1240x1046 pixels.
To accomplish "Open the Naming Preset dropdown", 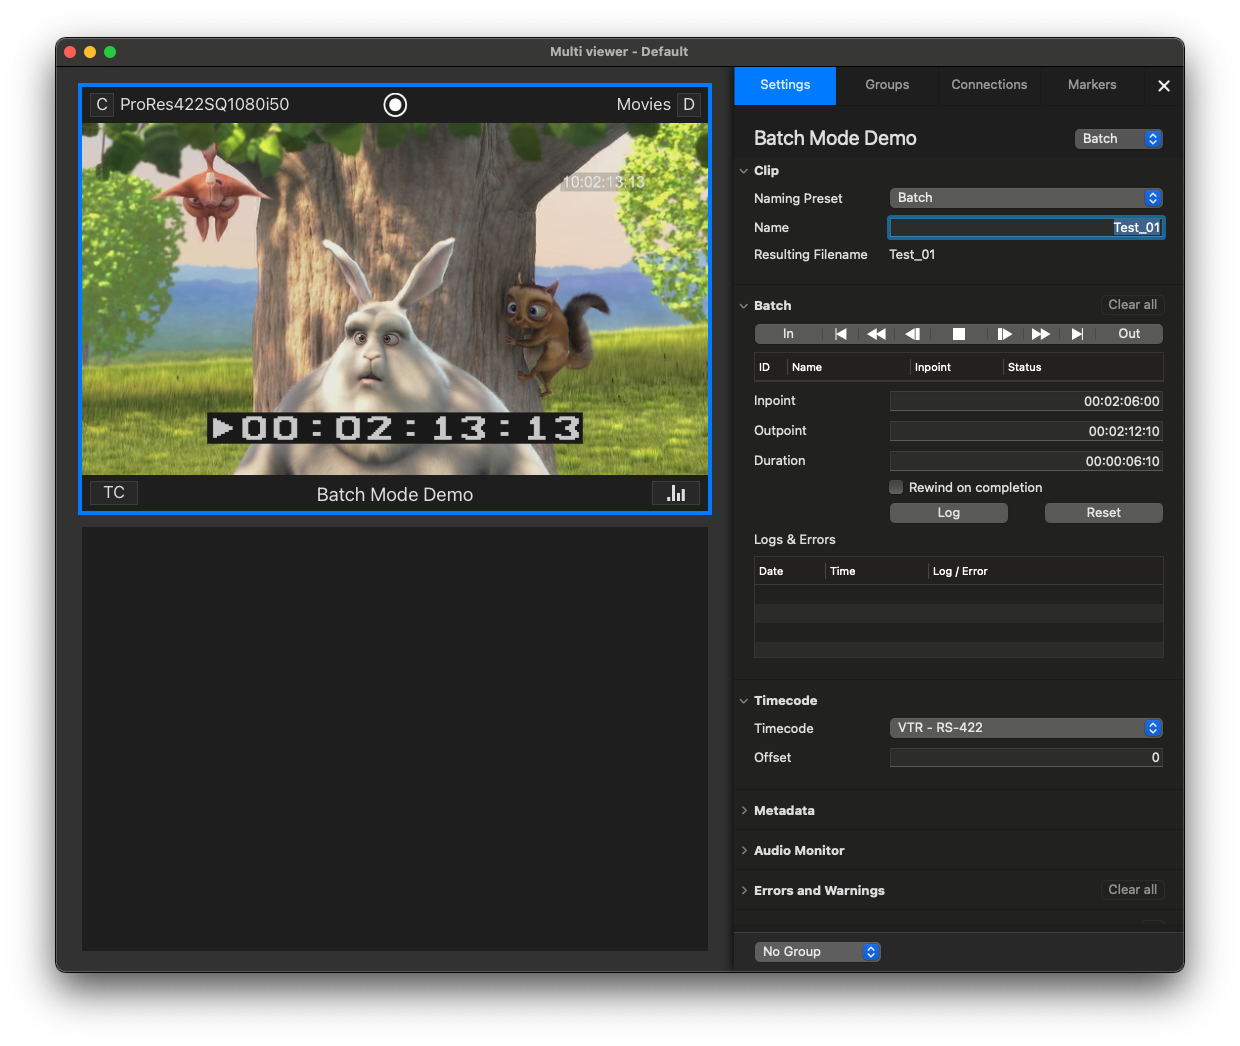I will click(x=1026, y=198).
